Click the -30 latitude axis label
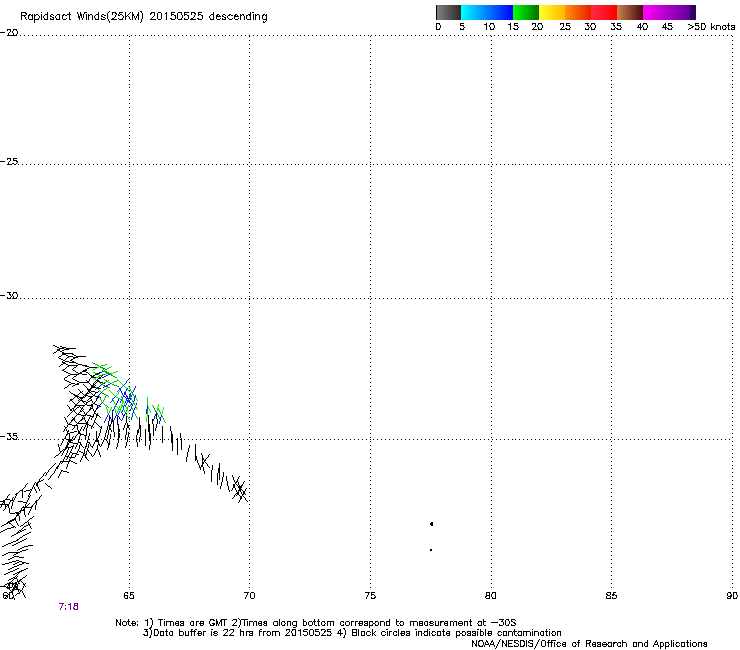The image size is (740, 650). (9, 295)
